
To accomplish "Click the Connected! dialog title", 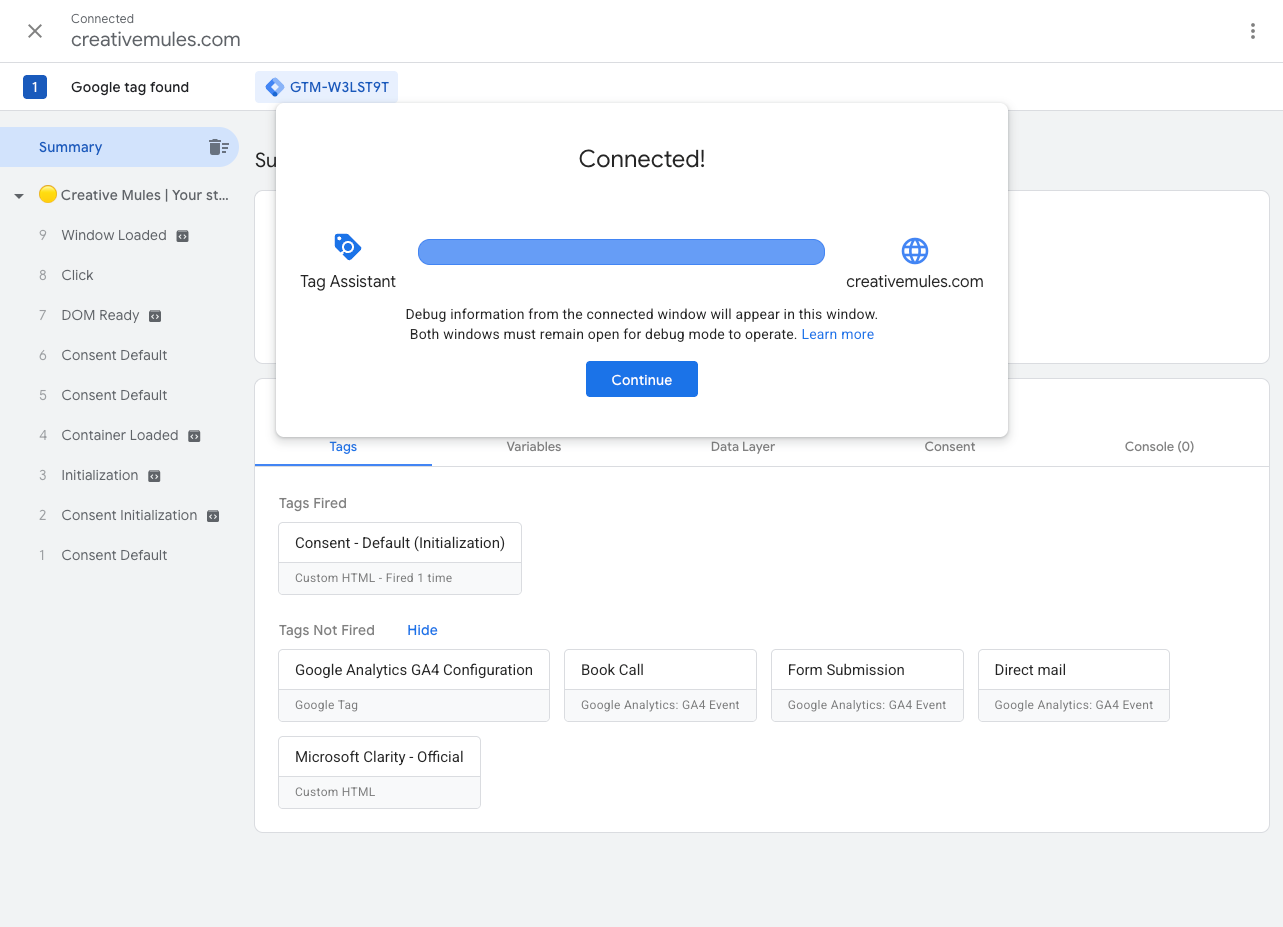I will tap(642, 158).
